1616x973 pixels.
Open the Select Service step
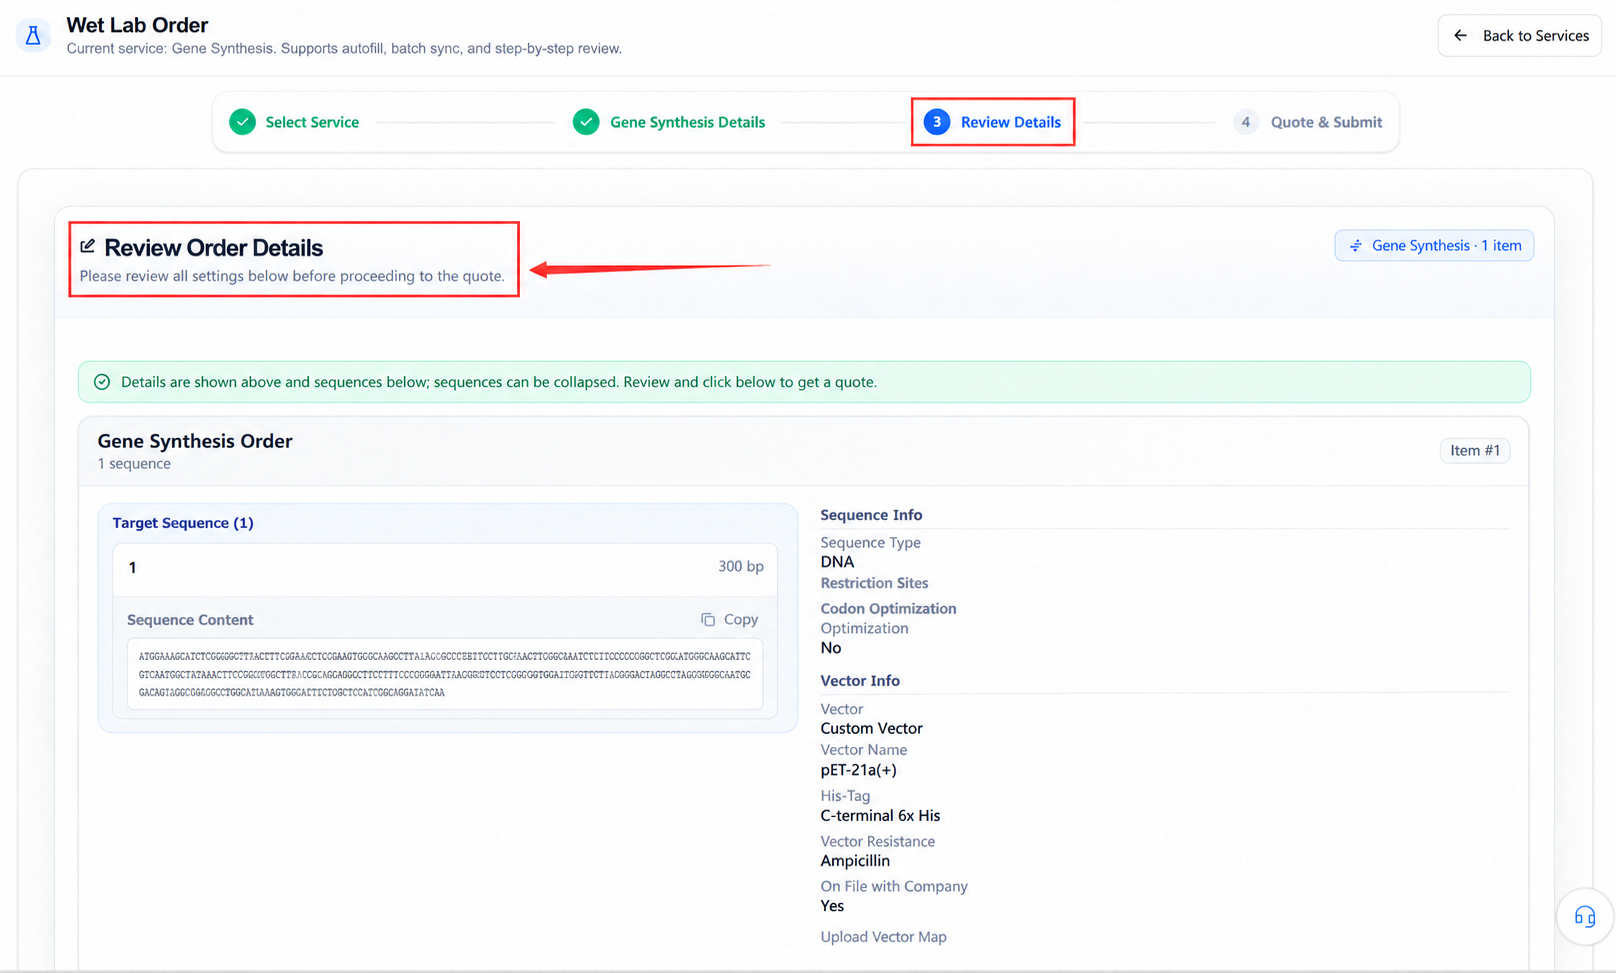coord(294,122)
